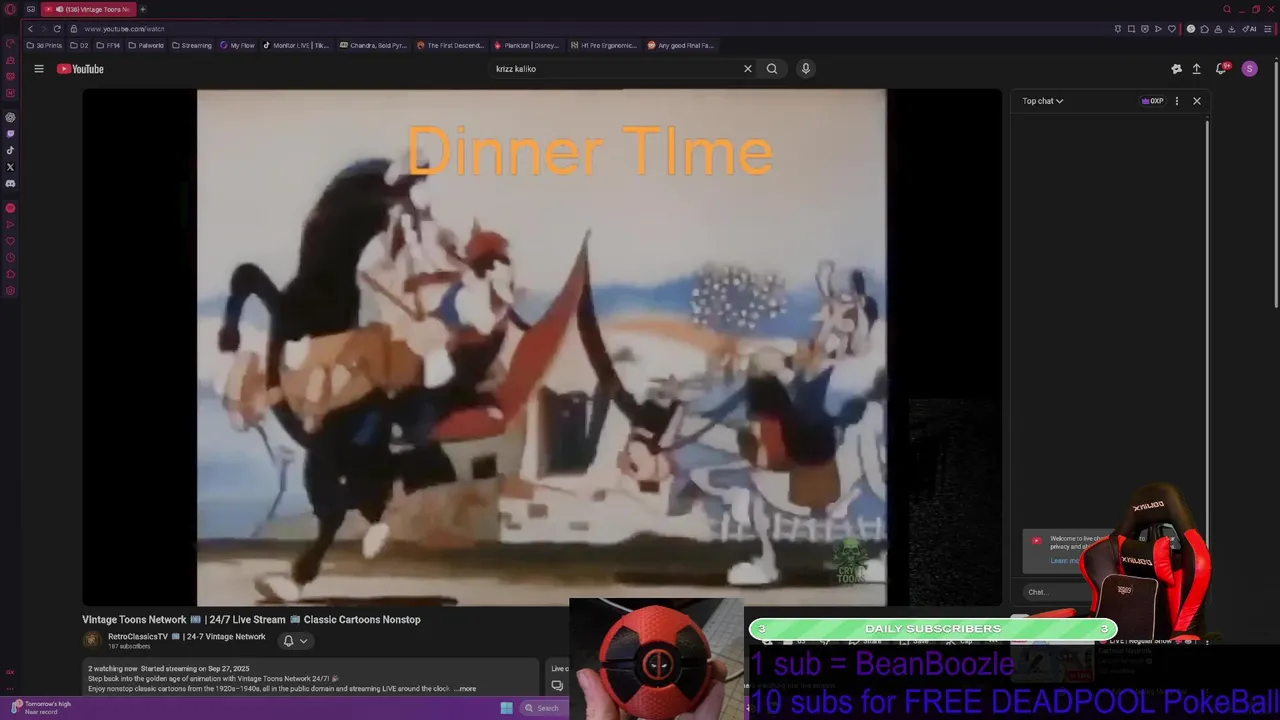Select the Vintage Toons Network browser tab
This screenshot has height=720, width=1280.
coord(88,9)
